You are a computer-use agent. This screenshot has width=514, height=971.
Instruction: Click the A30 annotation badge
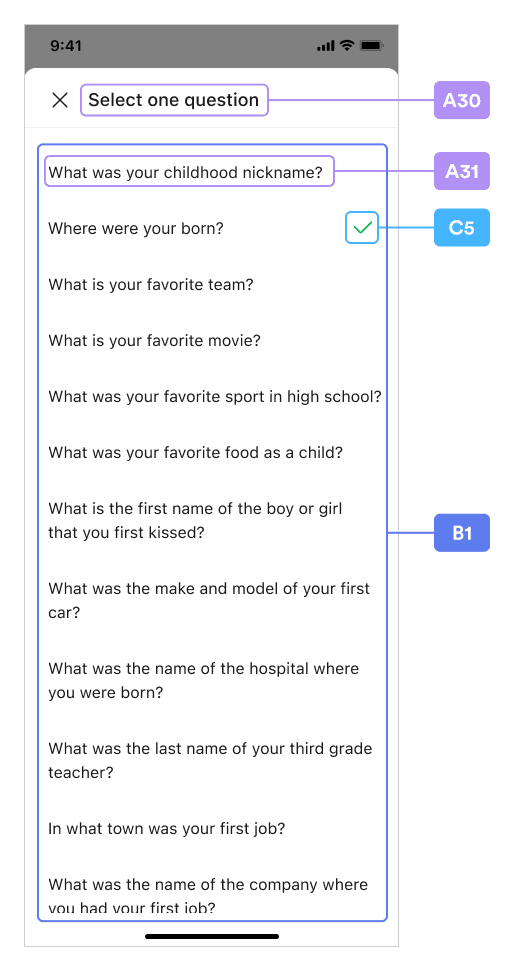(x=462, y=100)
